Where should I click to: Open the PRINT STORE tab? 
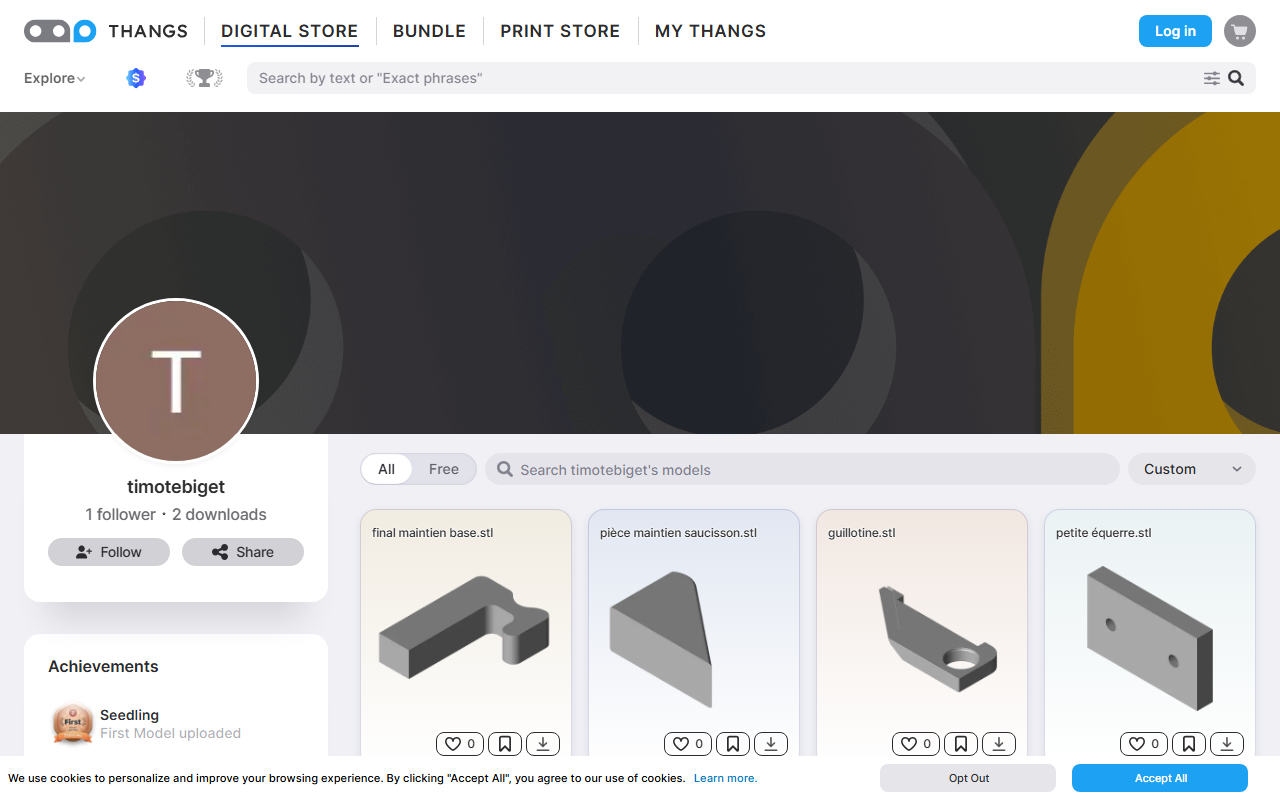[560, 31]
